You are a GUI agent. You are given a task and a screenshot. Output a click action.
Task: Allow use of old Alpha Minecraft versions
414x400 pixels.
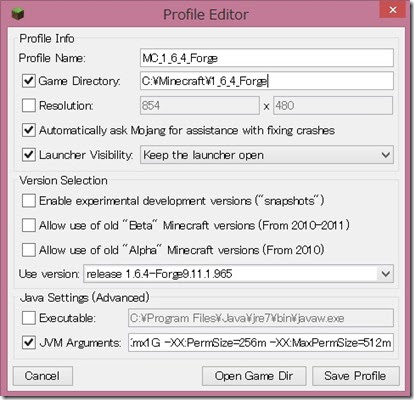click(x=29, y=250)
